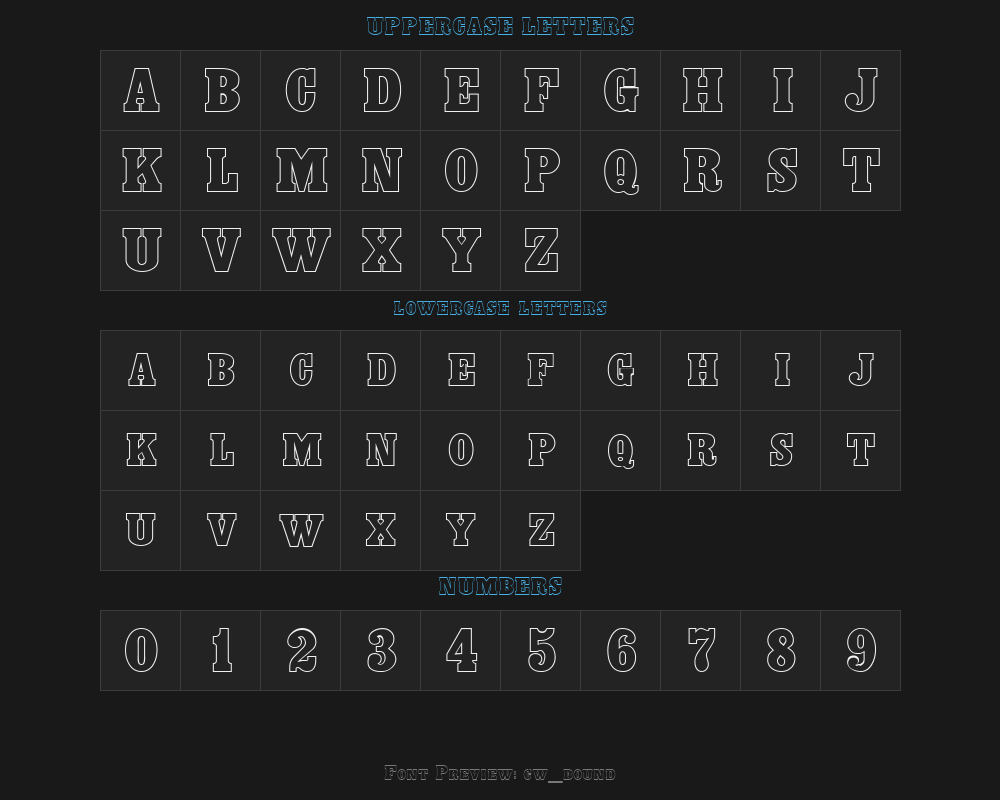
Task: Click the Font Preview caption text
Action: click(x=500, y=773)
